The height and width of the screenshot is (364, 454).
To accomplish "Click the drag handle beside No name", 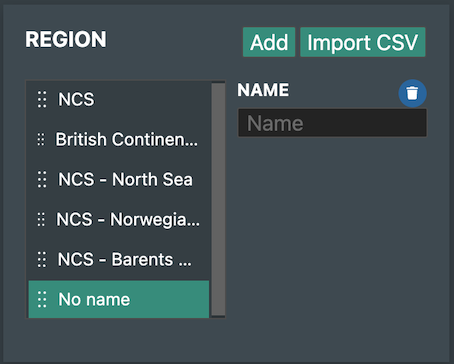I will click(x=42, y=299).
